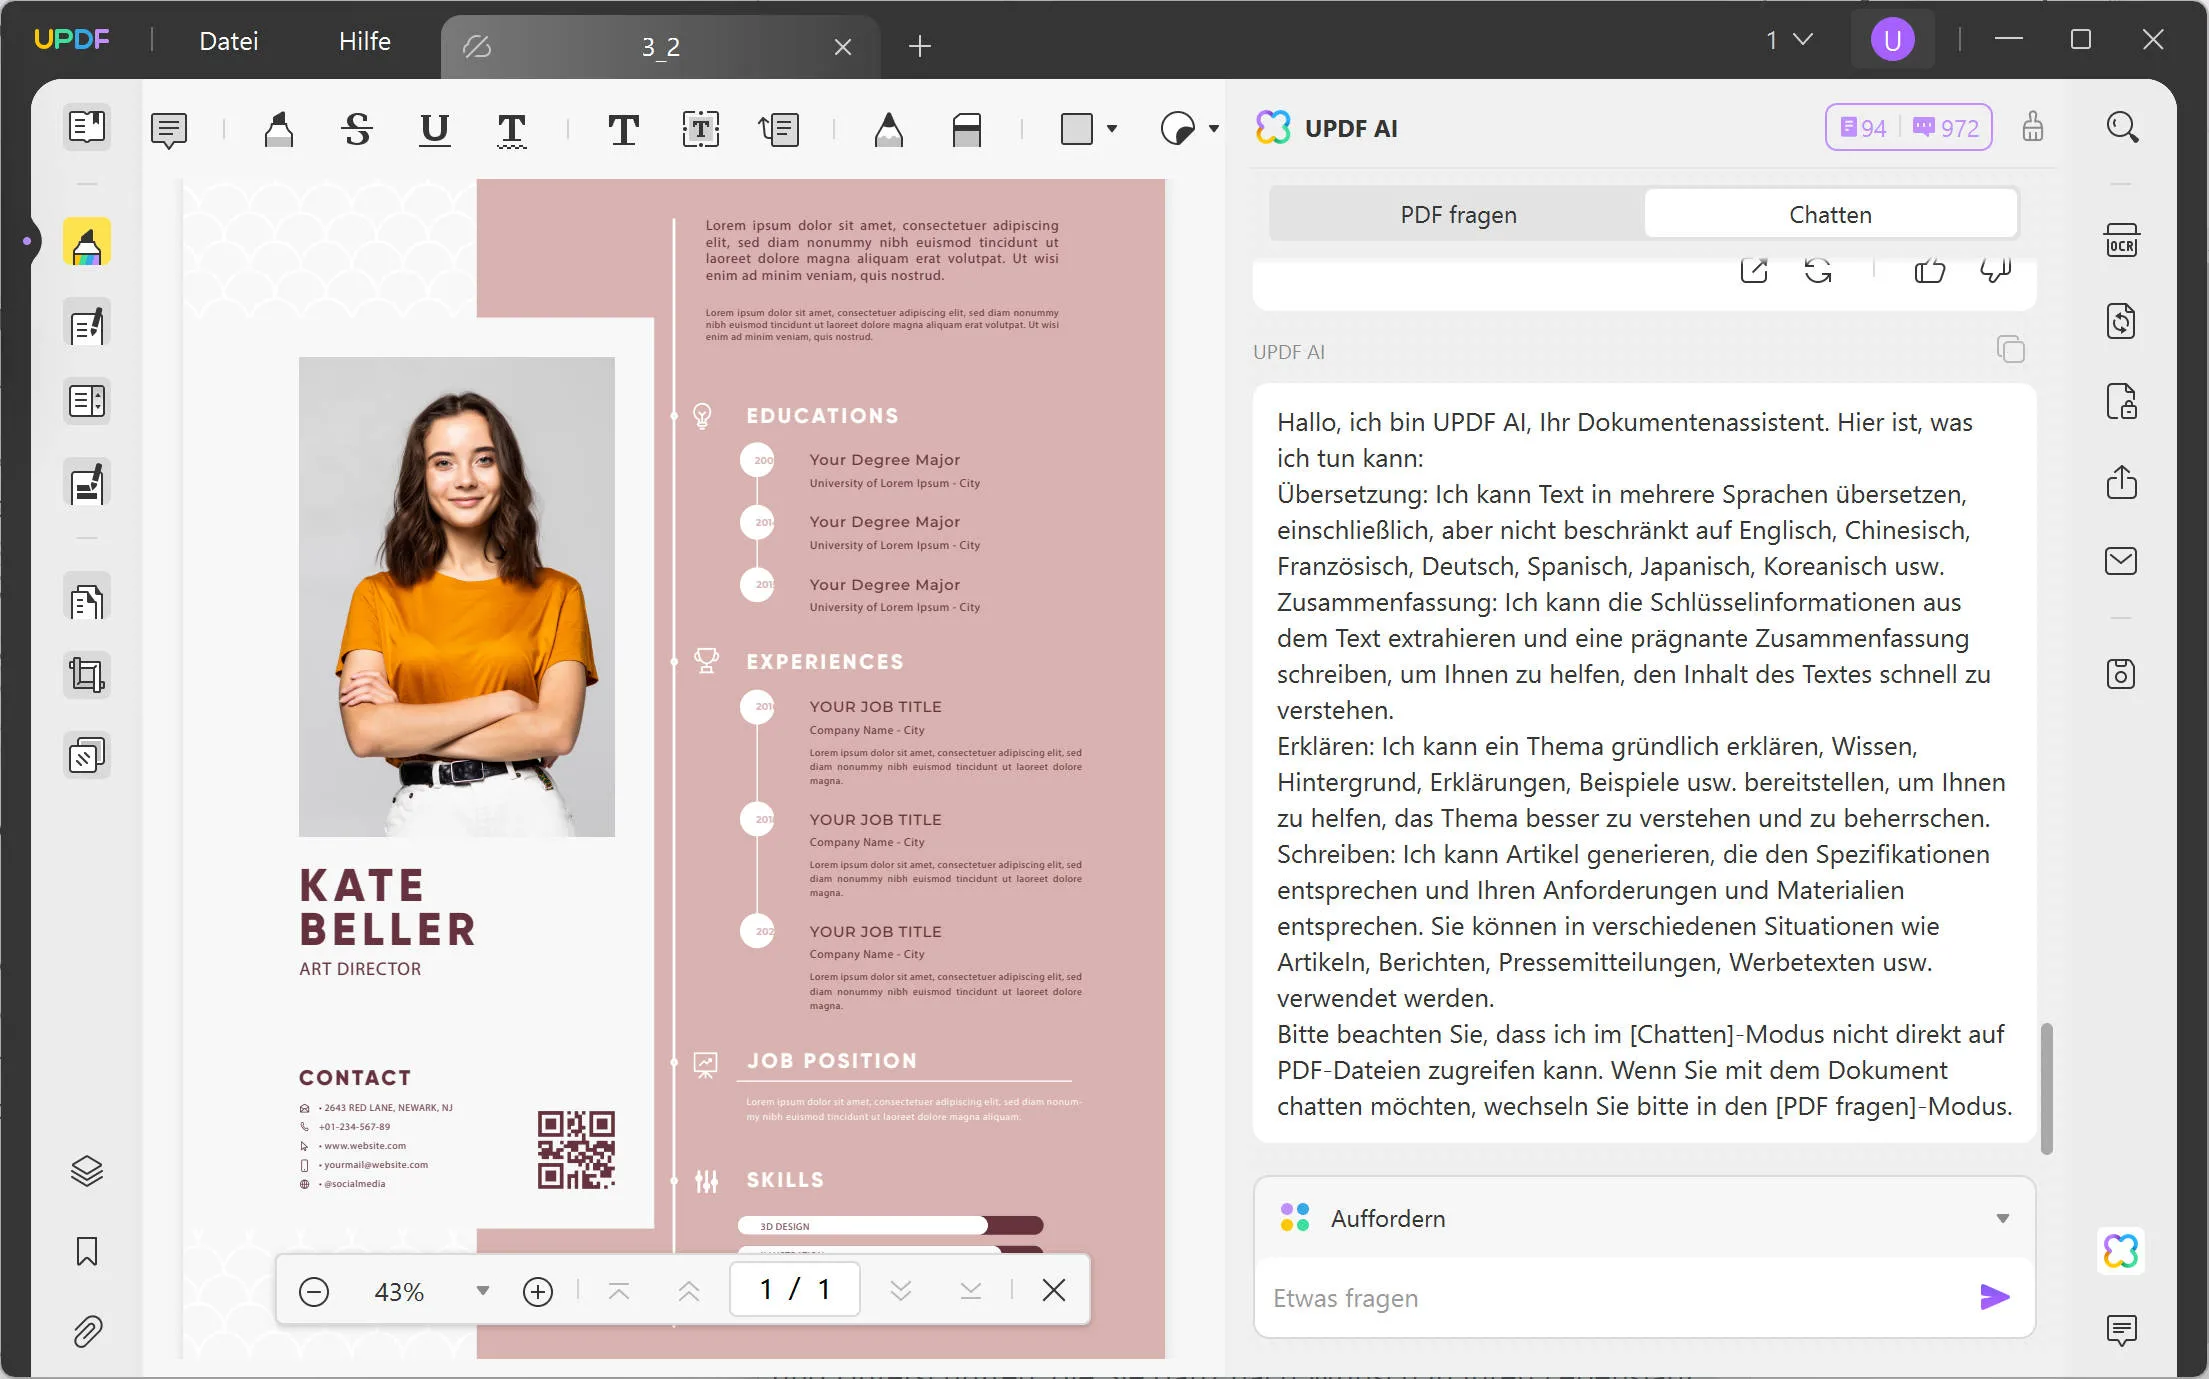Select the underline annotation tool
The height and width of the screenshot is (1379, 2209).
coord(434,130)
